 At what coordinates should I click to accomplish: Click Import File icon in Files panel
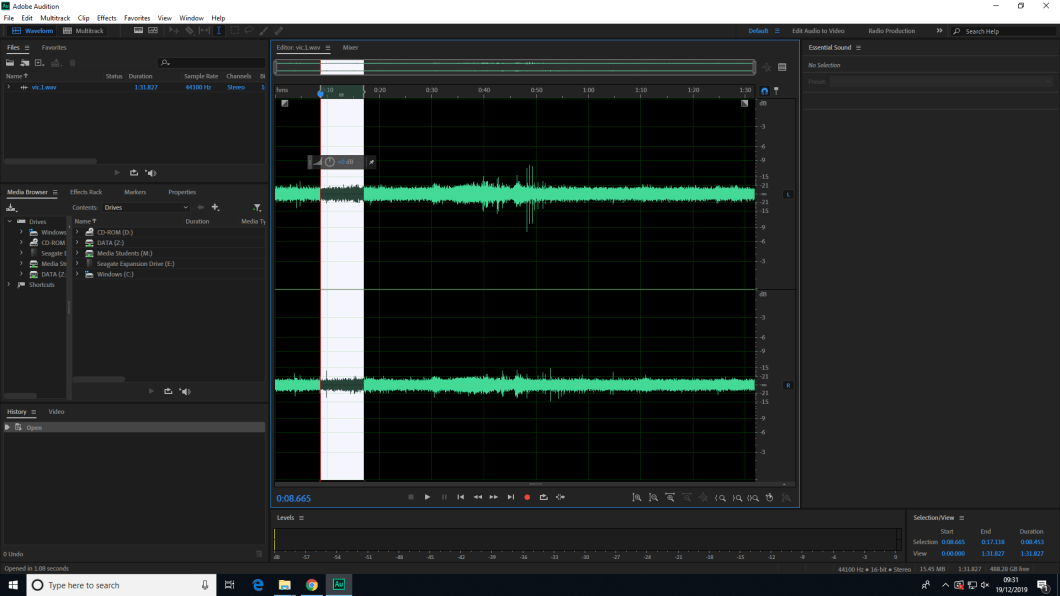25,63
